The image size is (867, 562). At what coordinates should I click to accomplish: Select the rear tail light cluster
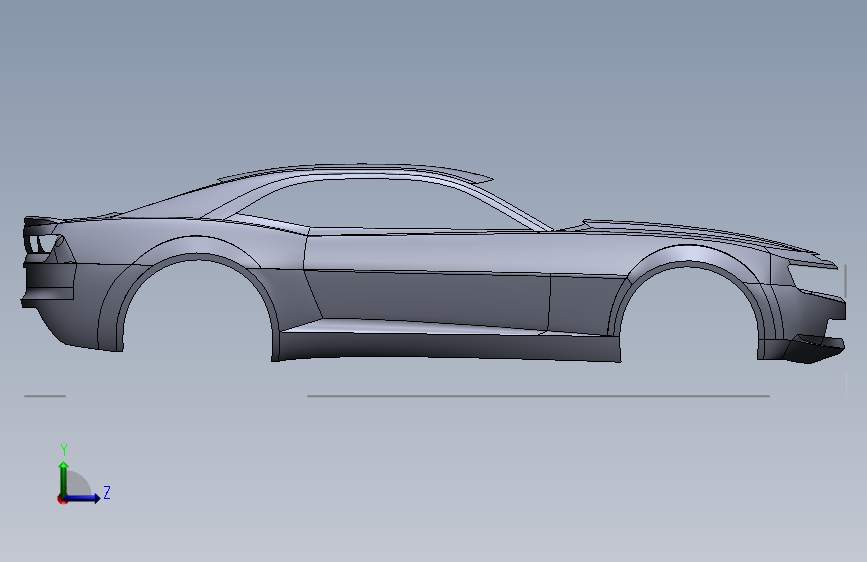pos(41,243)
